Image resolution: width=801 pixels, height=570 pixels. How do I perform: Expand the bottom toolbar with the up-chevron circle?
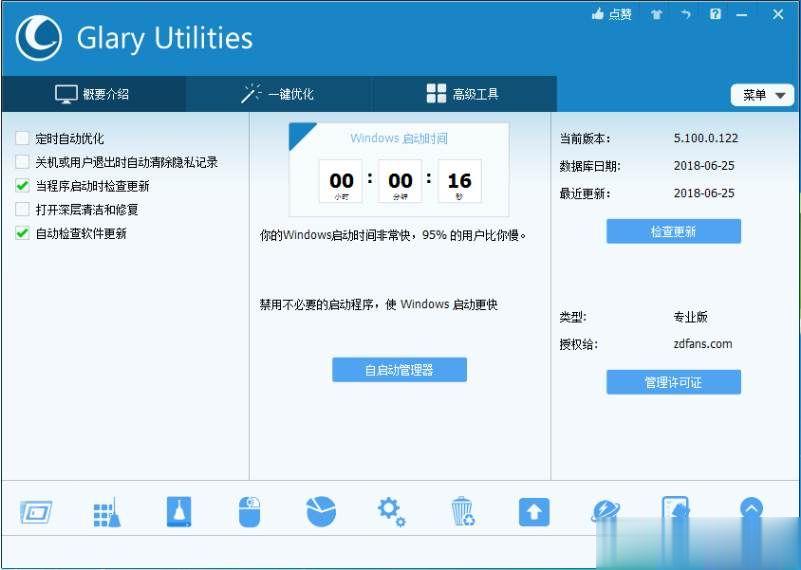pyautogui.click(x=751, y=508)
